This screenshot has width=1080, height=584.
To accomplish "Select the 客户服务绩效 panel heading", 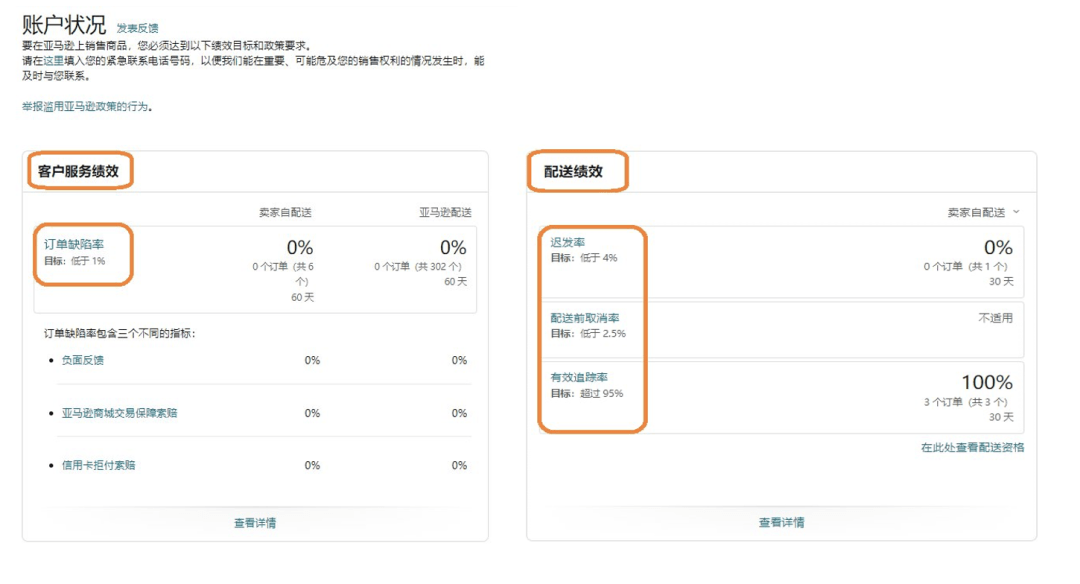I will 79,171.
